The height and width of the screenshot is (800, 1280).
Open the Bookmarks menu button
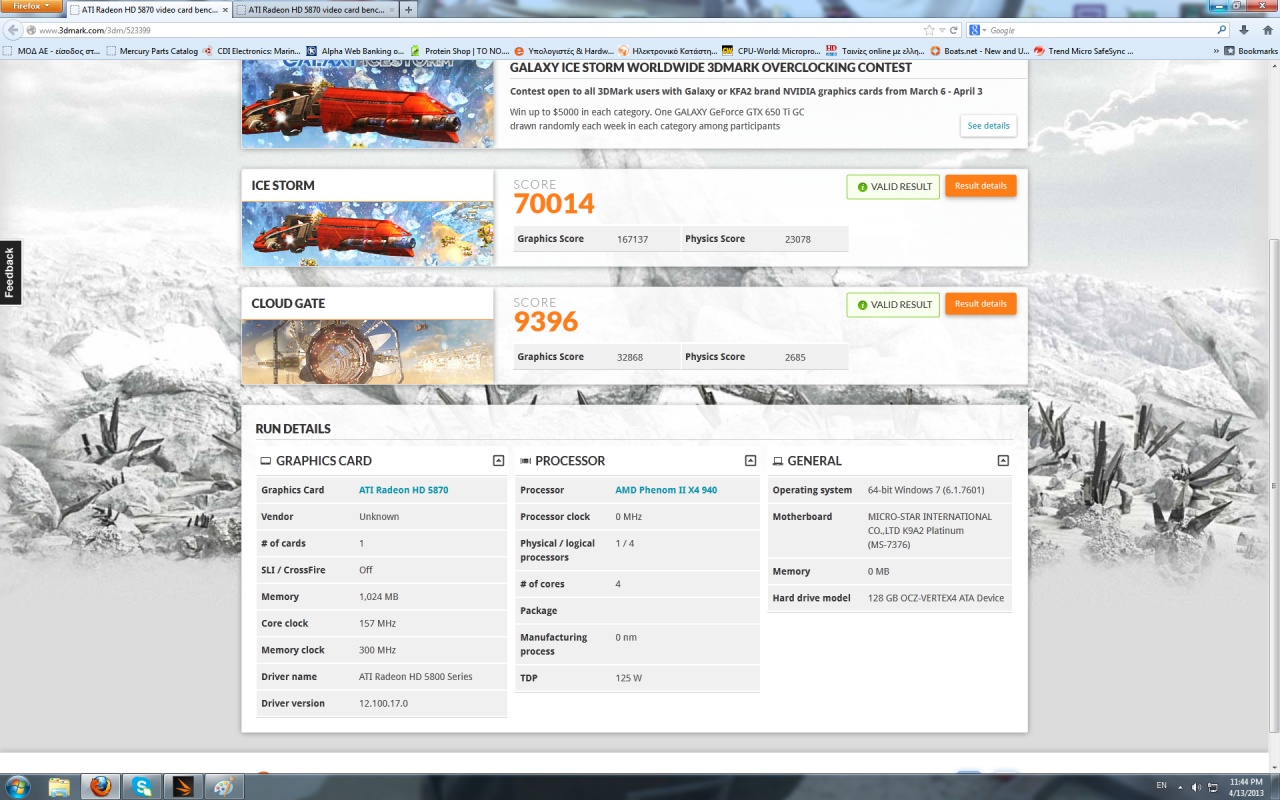(1251, 51)
